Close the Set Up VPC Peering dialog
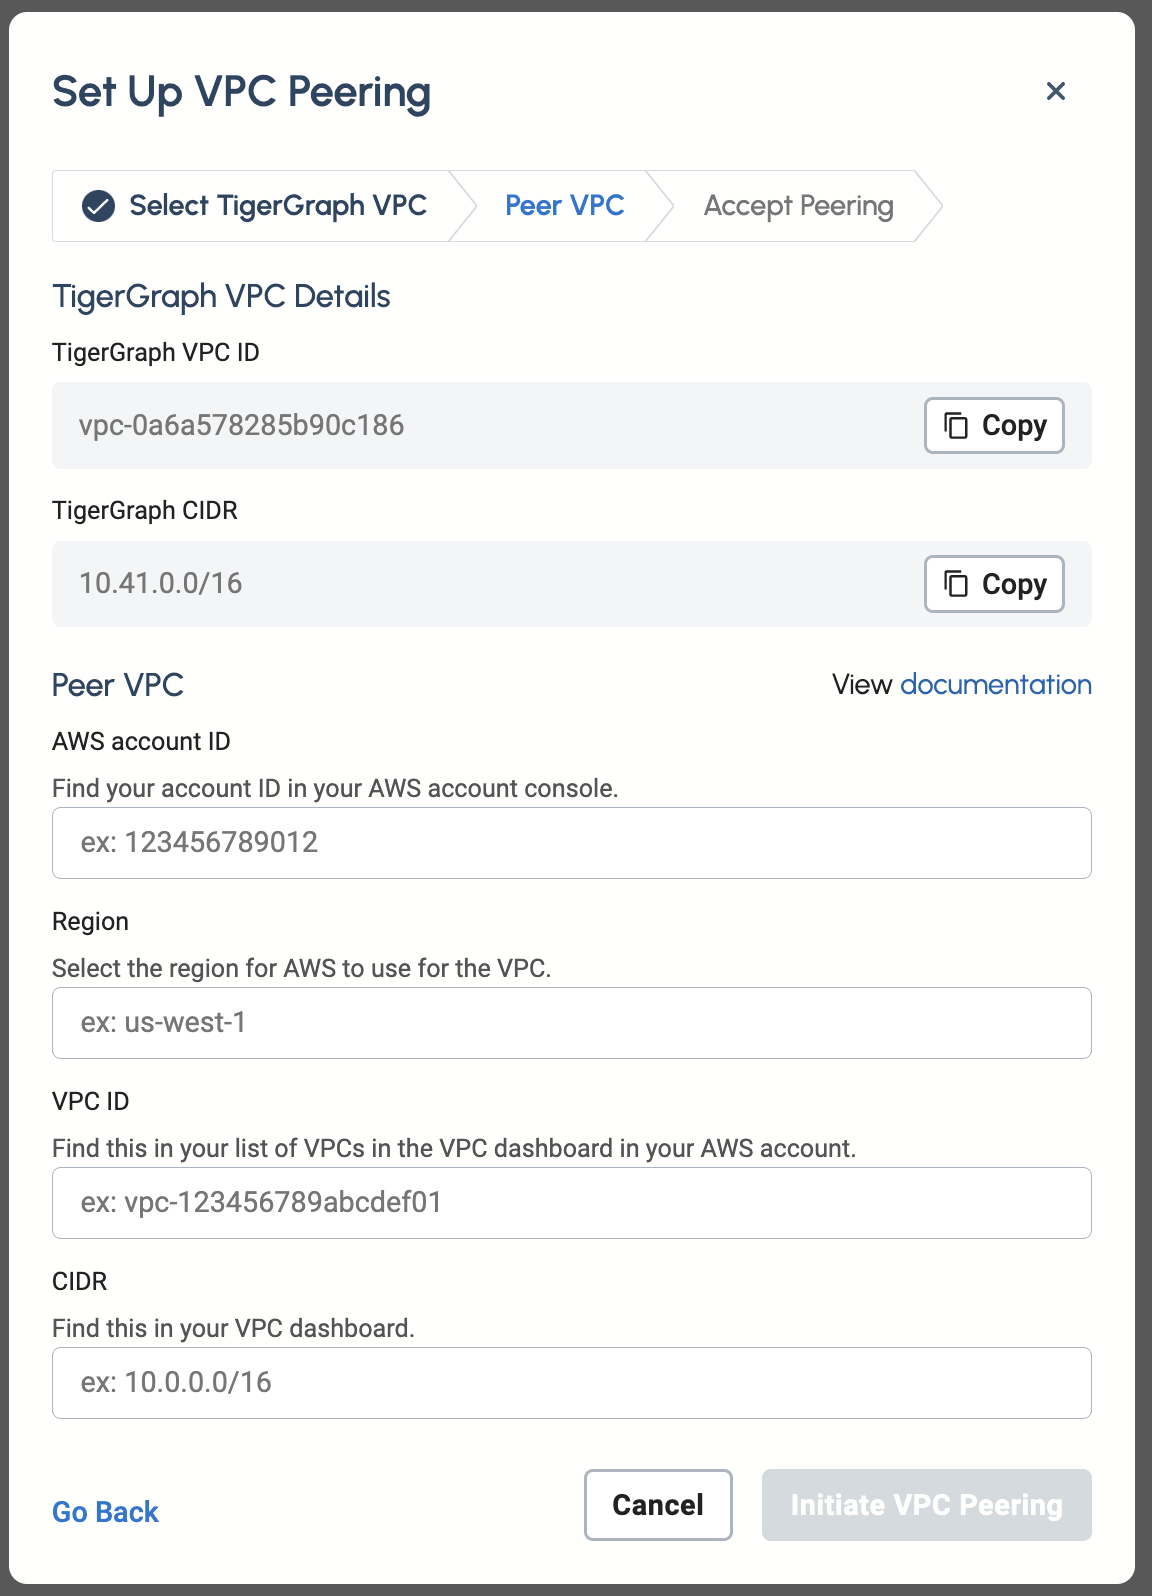The height and width of the screenshot is (1596, 1152). tap(1055, 91)
